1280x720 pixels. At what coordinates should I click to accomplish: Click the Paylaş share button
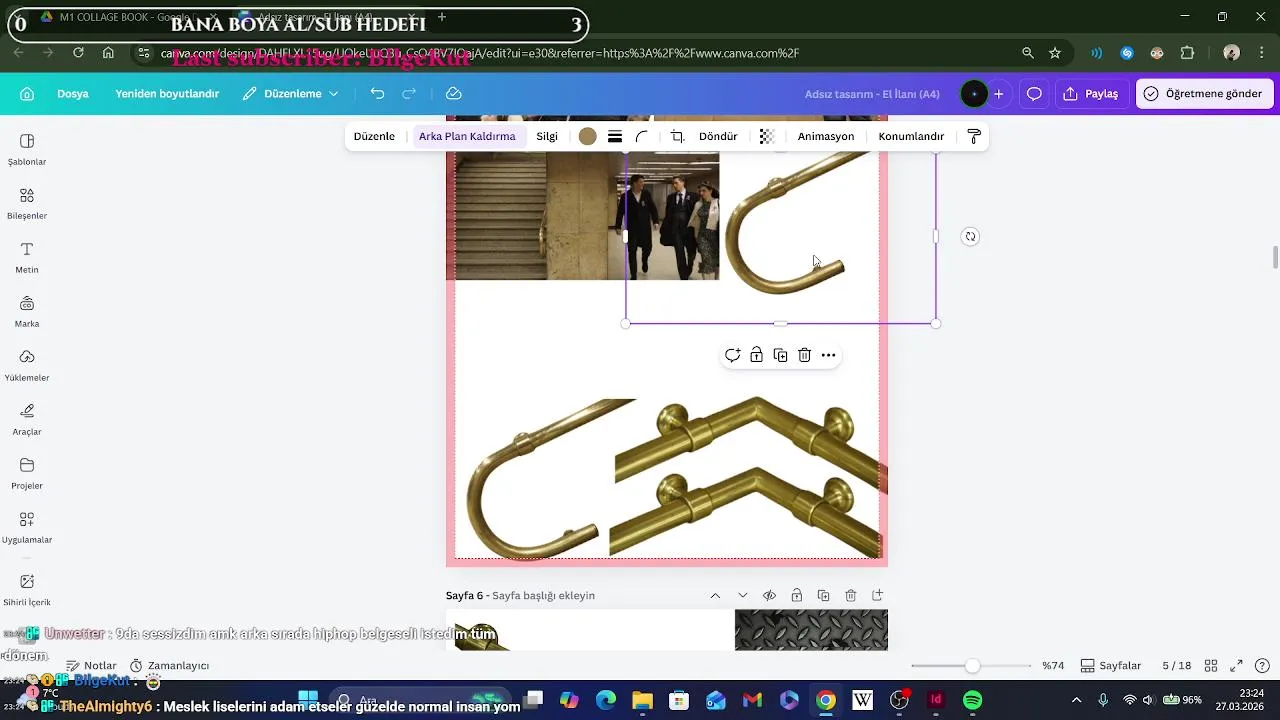click(x=1091, y=94)
